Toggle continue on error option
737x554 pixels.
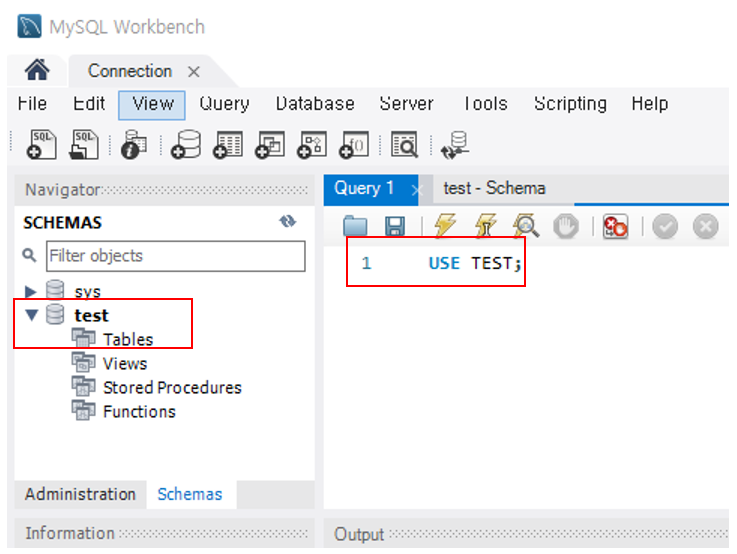[615, 226]
